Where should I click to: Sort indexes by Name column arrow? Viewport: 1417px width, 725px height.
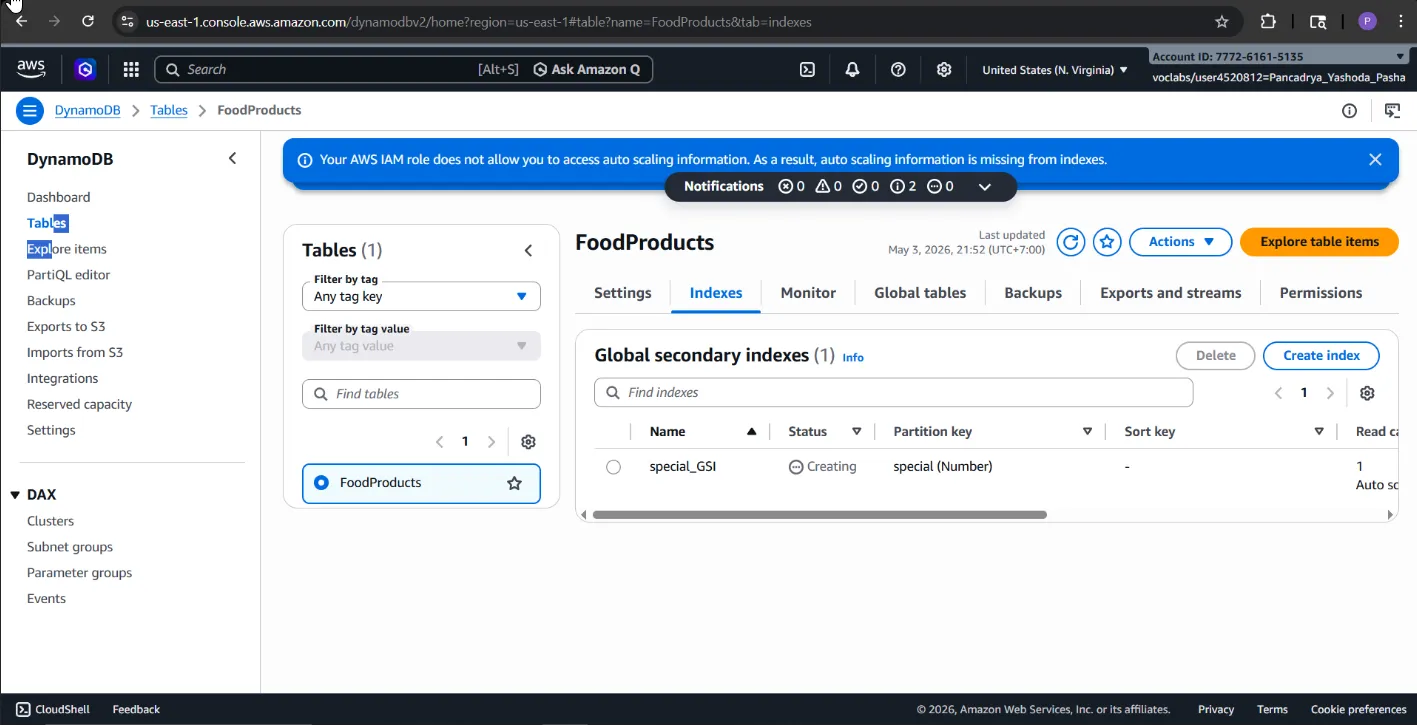(751, 432)
